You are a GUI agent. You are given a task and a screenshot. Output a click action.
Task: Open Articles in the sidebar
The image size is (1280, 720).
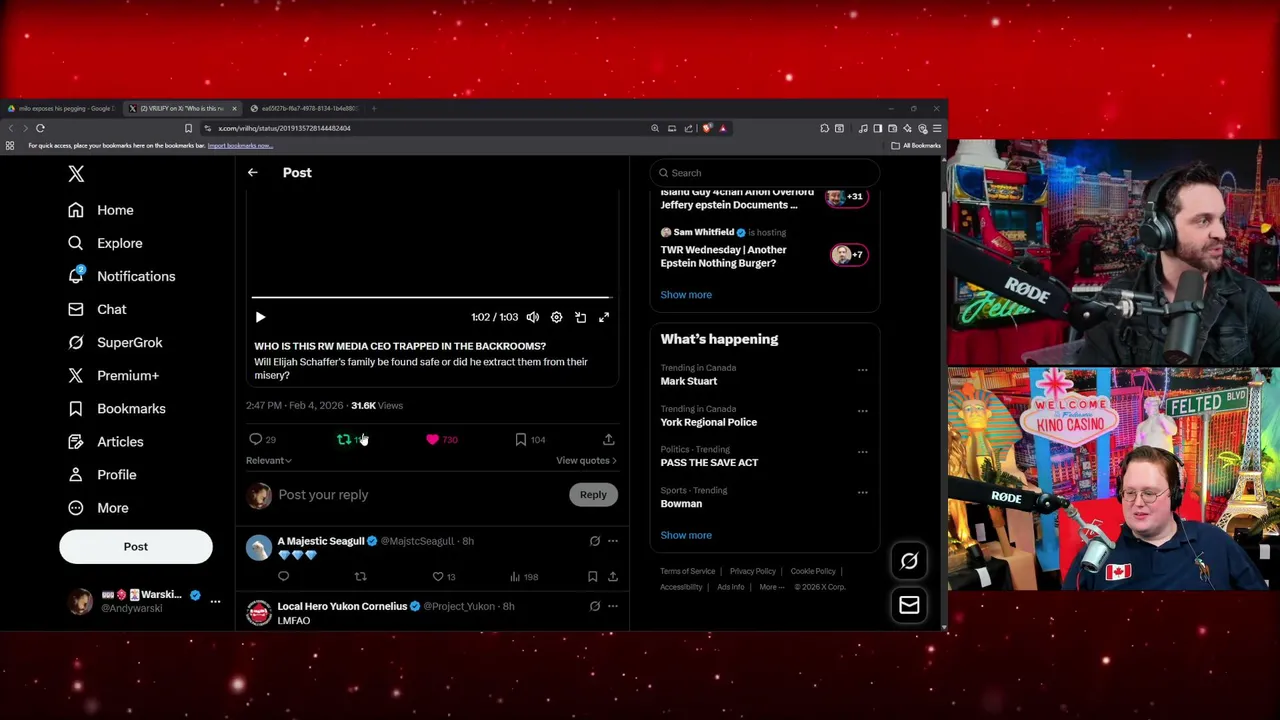(x=105, y=441)
